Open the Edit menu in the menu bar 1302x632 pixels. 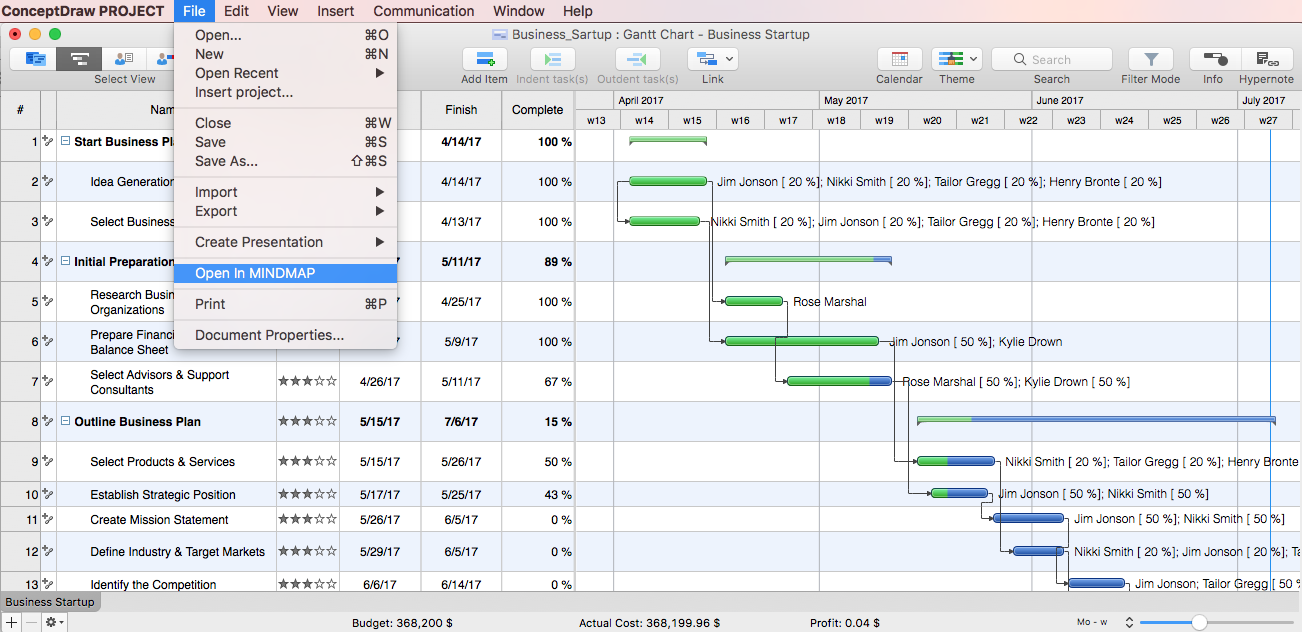point(237,11)
